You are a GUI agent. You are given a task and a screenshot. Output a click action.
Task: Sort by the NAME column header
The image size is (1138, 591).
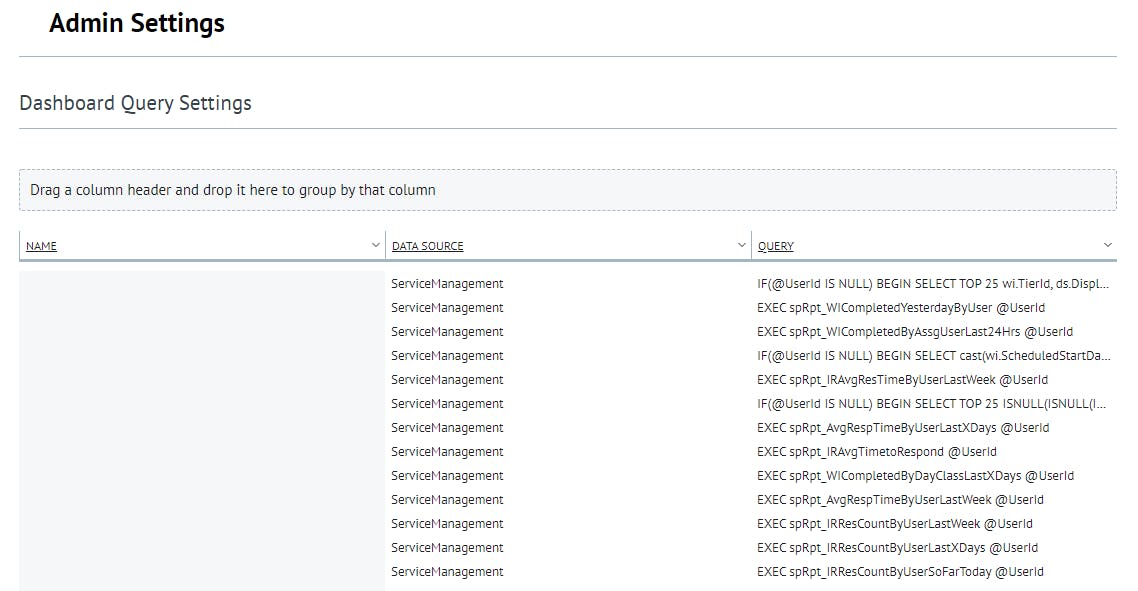(41, 246)
